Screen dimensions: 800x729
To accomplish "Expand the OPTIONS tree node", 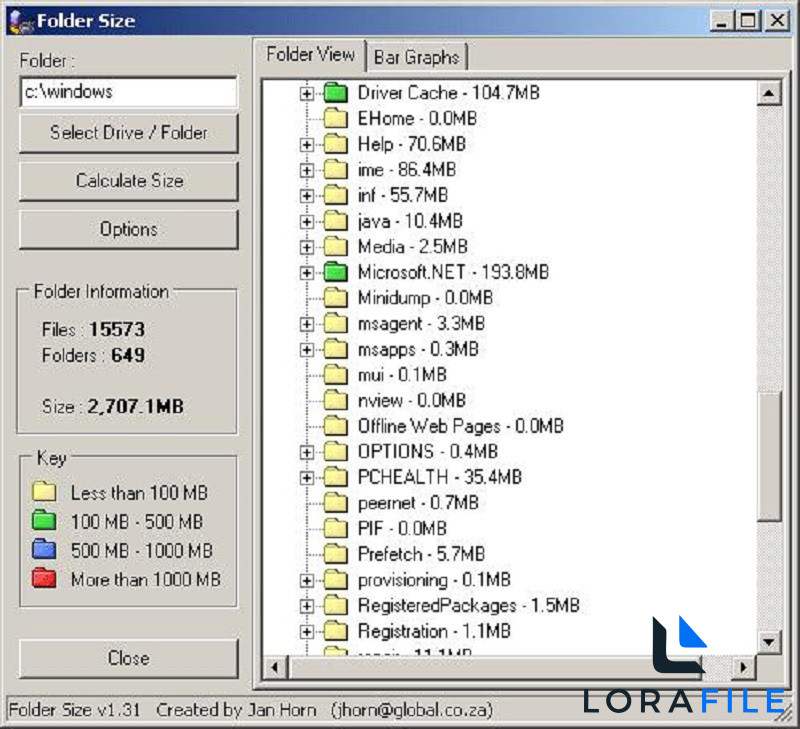I will (307, 453).
